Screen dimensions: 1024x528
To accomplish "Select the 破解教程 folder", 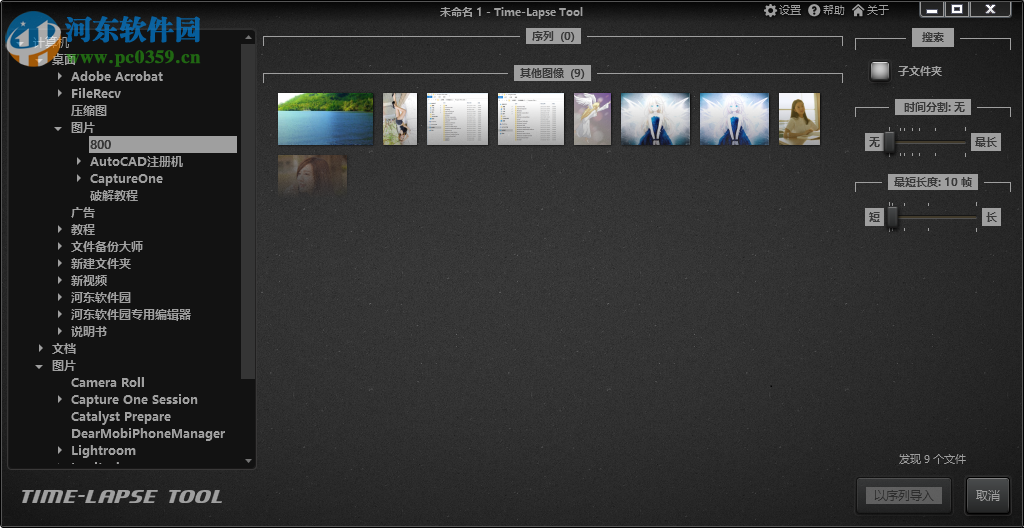I will (x=114, y=195).
